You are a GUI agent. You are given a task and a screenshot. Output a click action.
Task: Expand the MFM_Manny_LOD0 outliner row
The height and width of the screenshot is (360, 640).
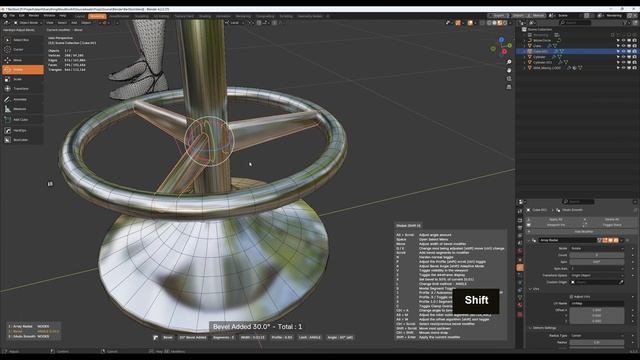click(x=524, y=68)
